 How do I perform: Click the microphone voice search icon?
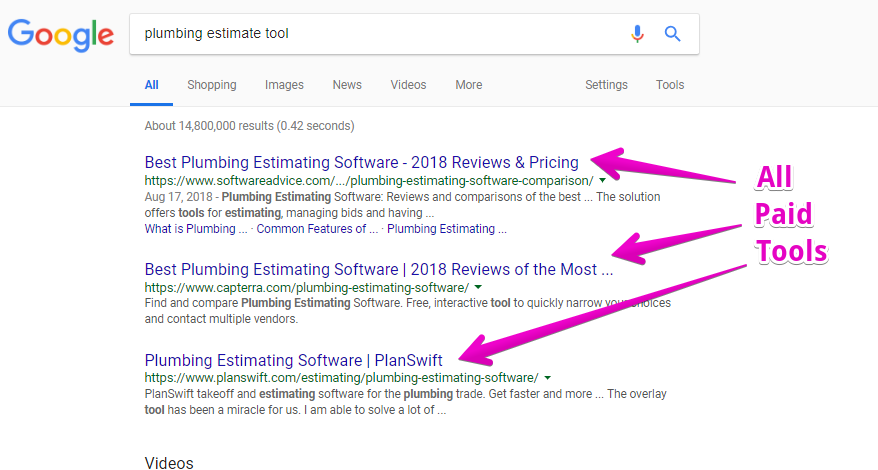pos(637,34)
